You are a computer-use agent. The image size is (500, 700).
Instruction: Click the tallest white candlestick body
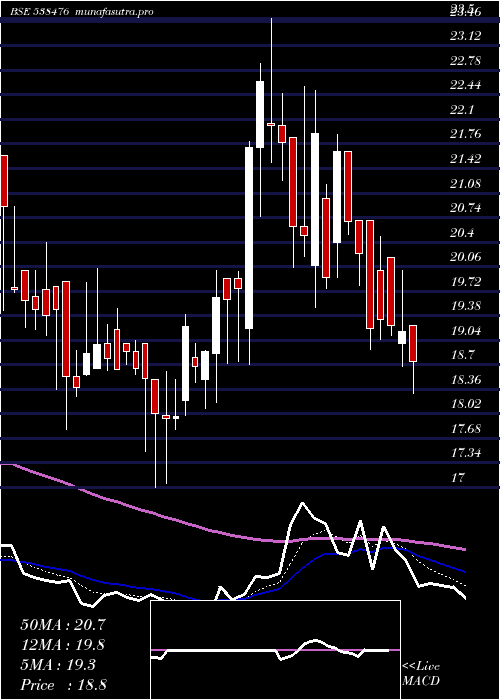tap(249, 238)
